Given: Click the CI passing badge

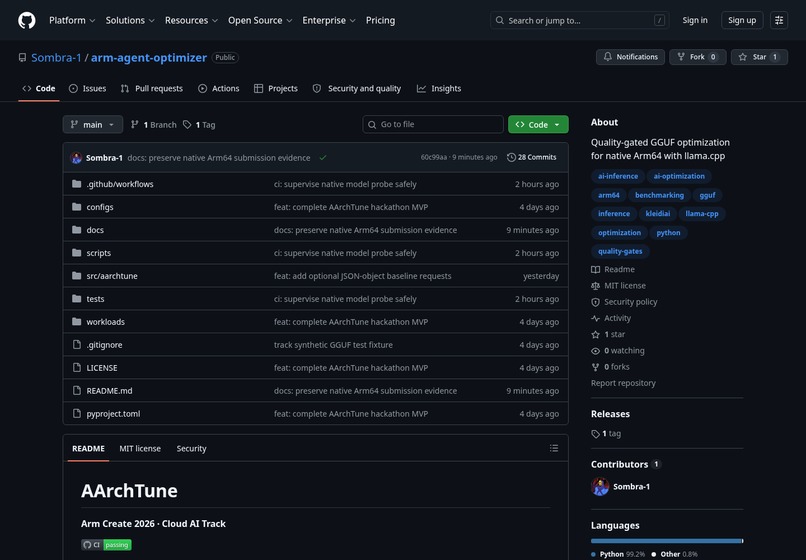Looking at the screenshot, I should point(106,545).
